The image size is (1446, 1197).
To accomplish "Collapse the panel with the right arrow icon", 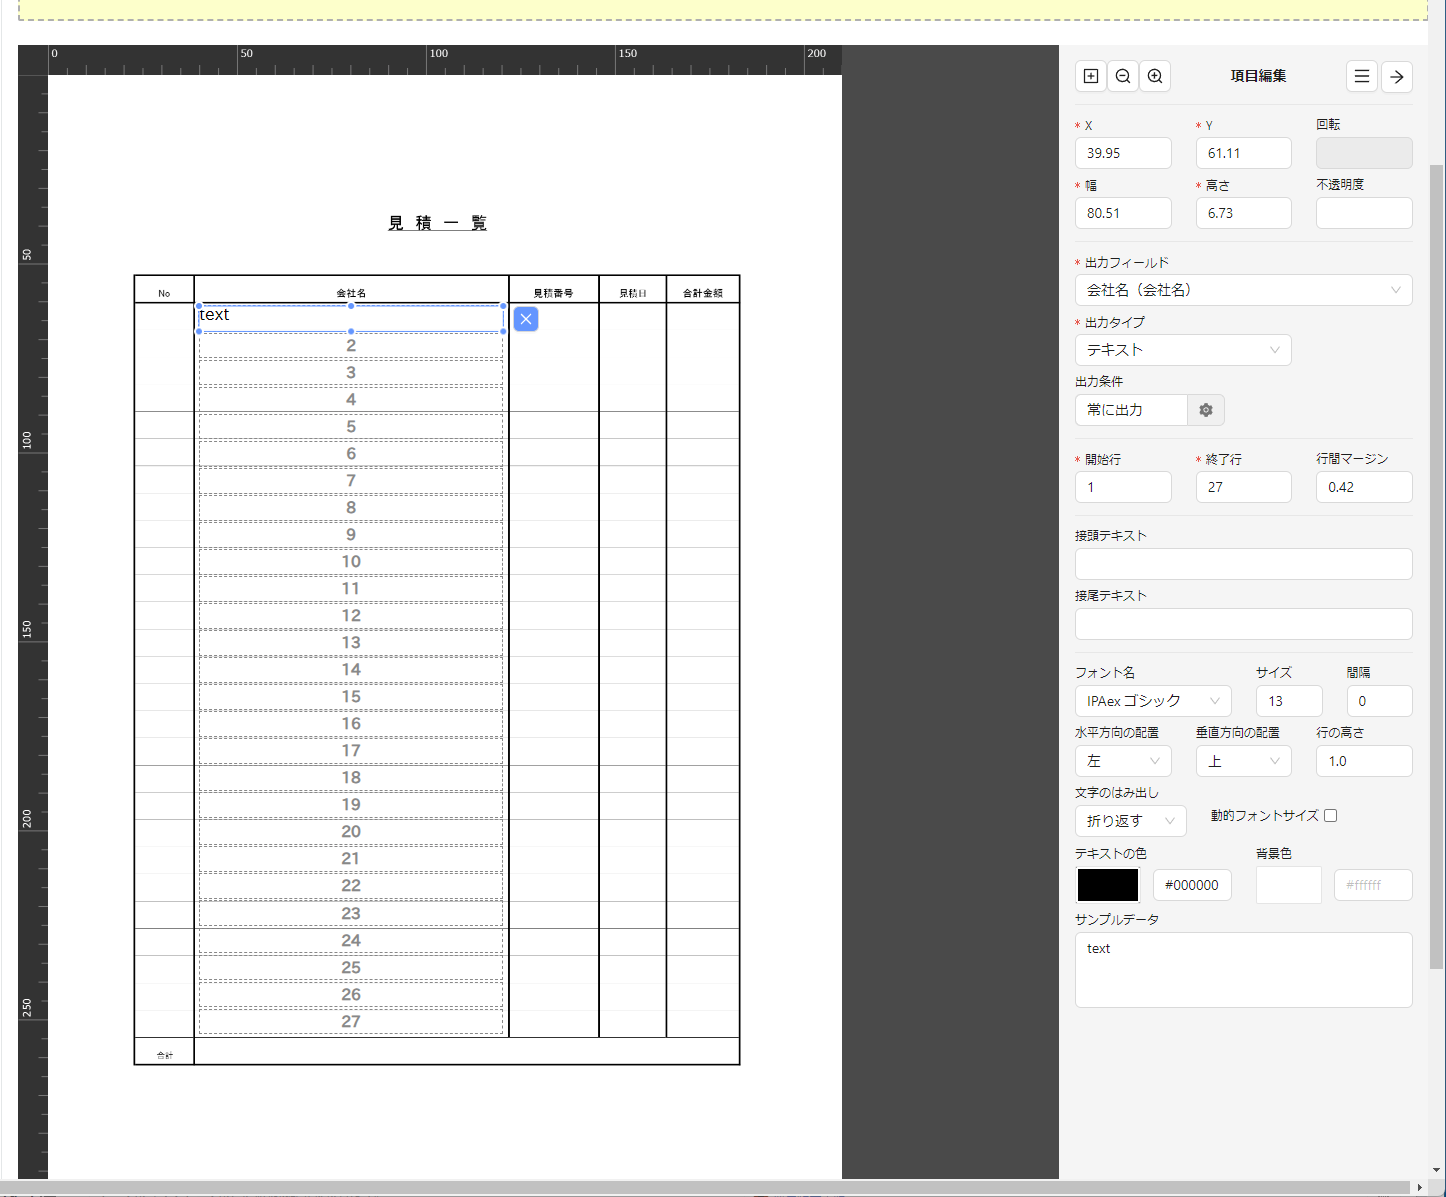I will (1397, 76).
